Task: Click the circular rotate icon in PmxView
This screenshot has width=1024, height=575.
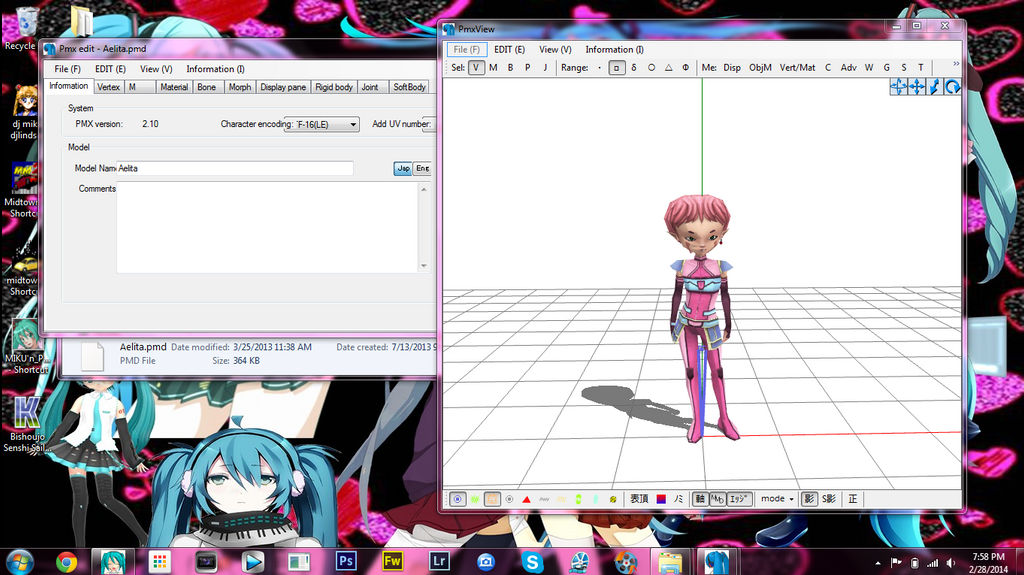Action: [x=952, y=86]
